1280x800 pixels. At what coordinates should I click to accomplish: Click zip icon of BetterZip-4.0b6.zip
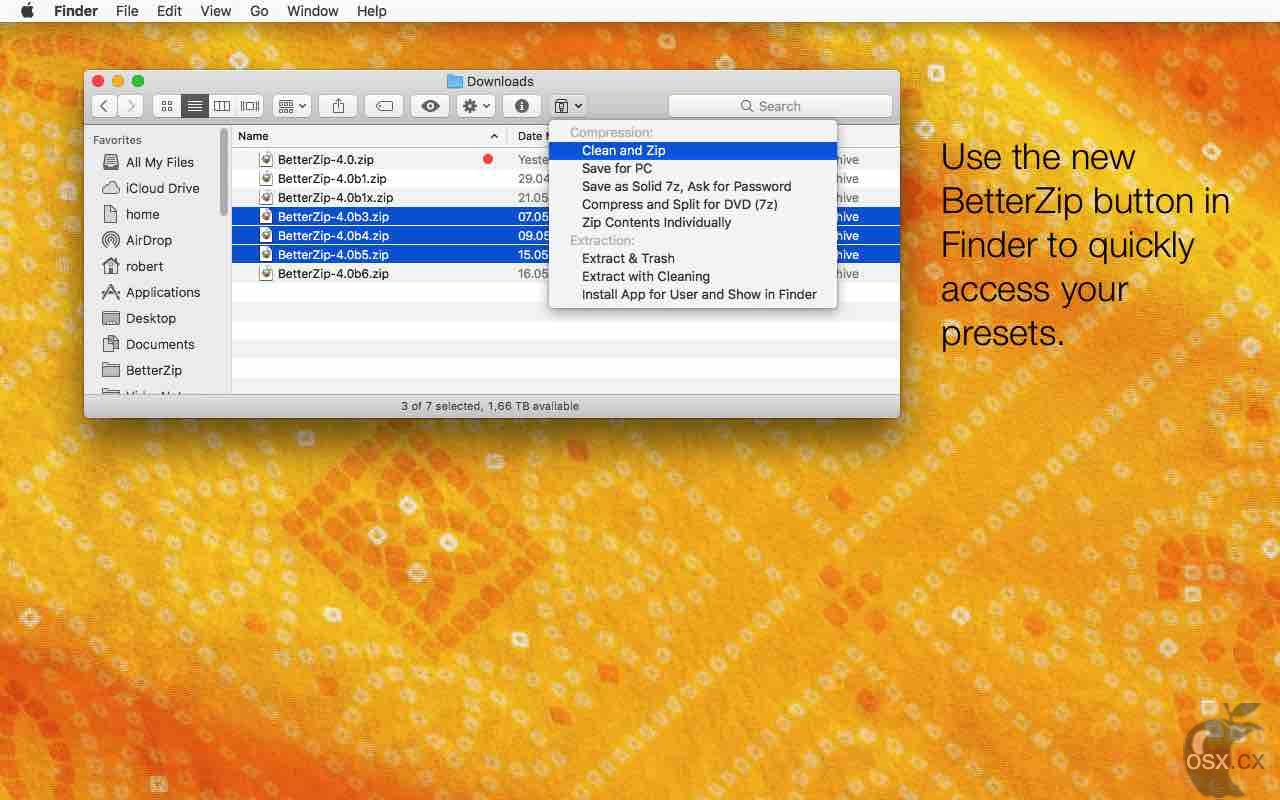tap(266, 273)
